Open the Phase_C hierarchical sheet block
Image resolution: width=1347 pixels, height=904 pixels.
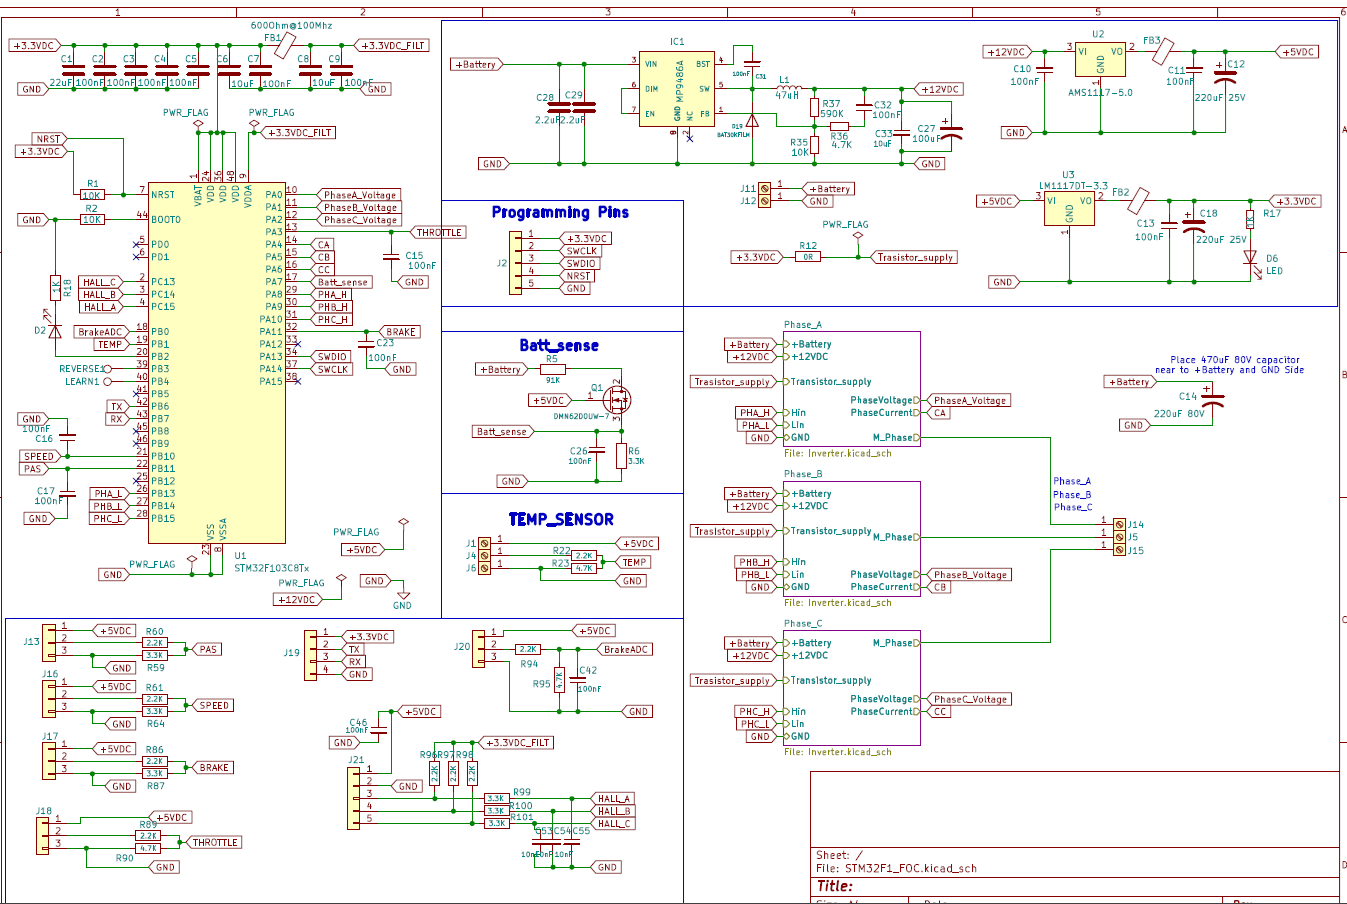[851, 688]
